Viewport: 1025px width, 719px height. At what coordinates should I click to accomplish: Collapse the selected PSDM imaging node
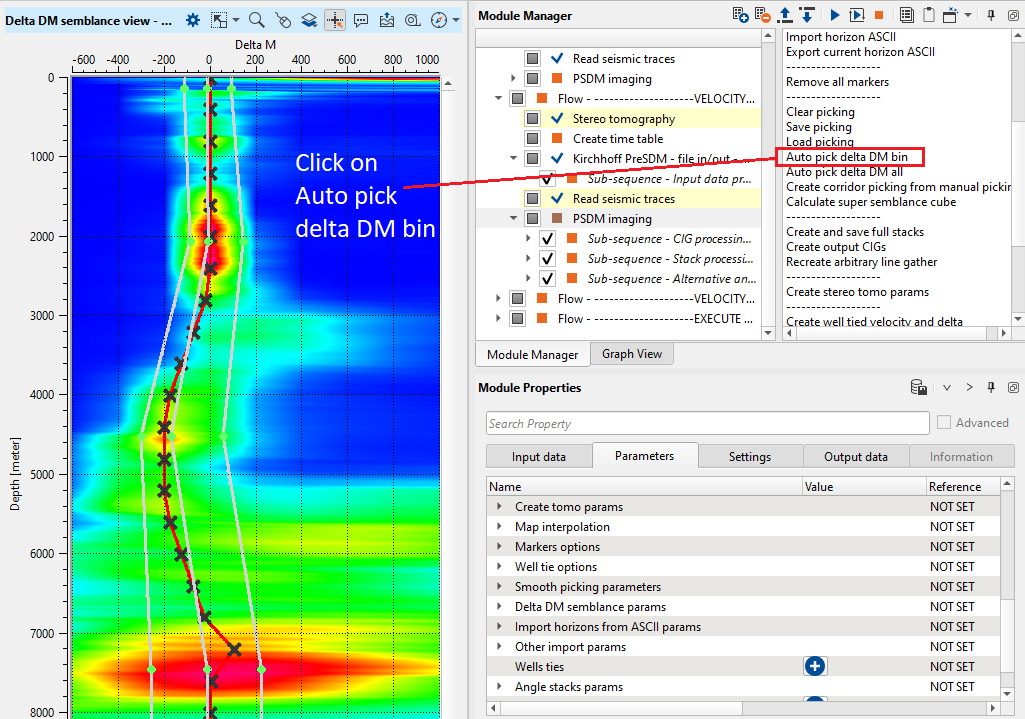(x=513, y=219)
